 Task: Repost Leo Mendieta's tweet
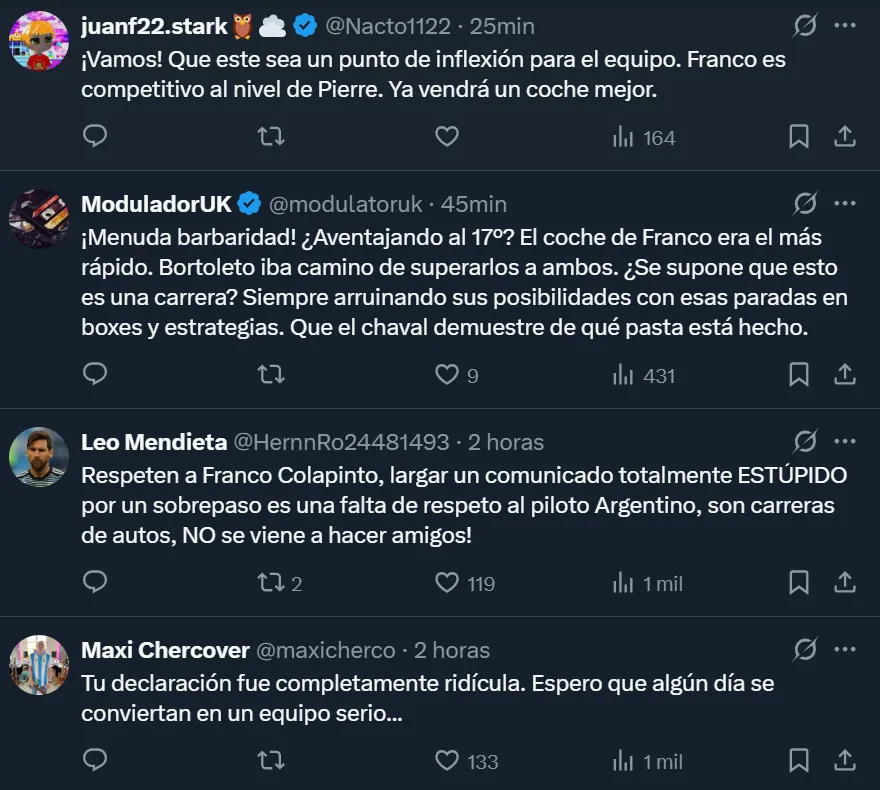[x=271, y=582]
